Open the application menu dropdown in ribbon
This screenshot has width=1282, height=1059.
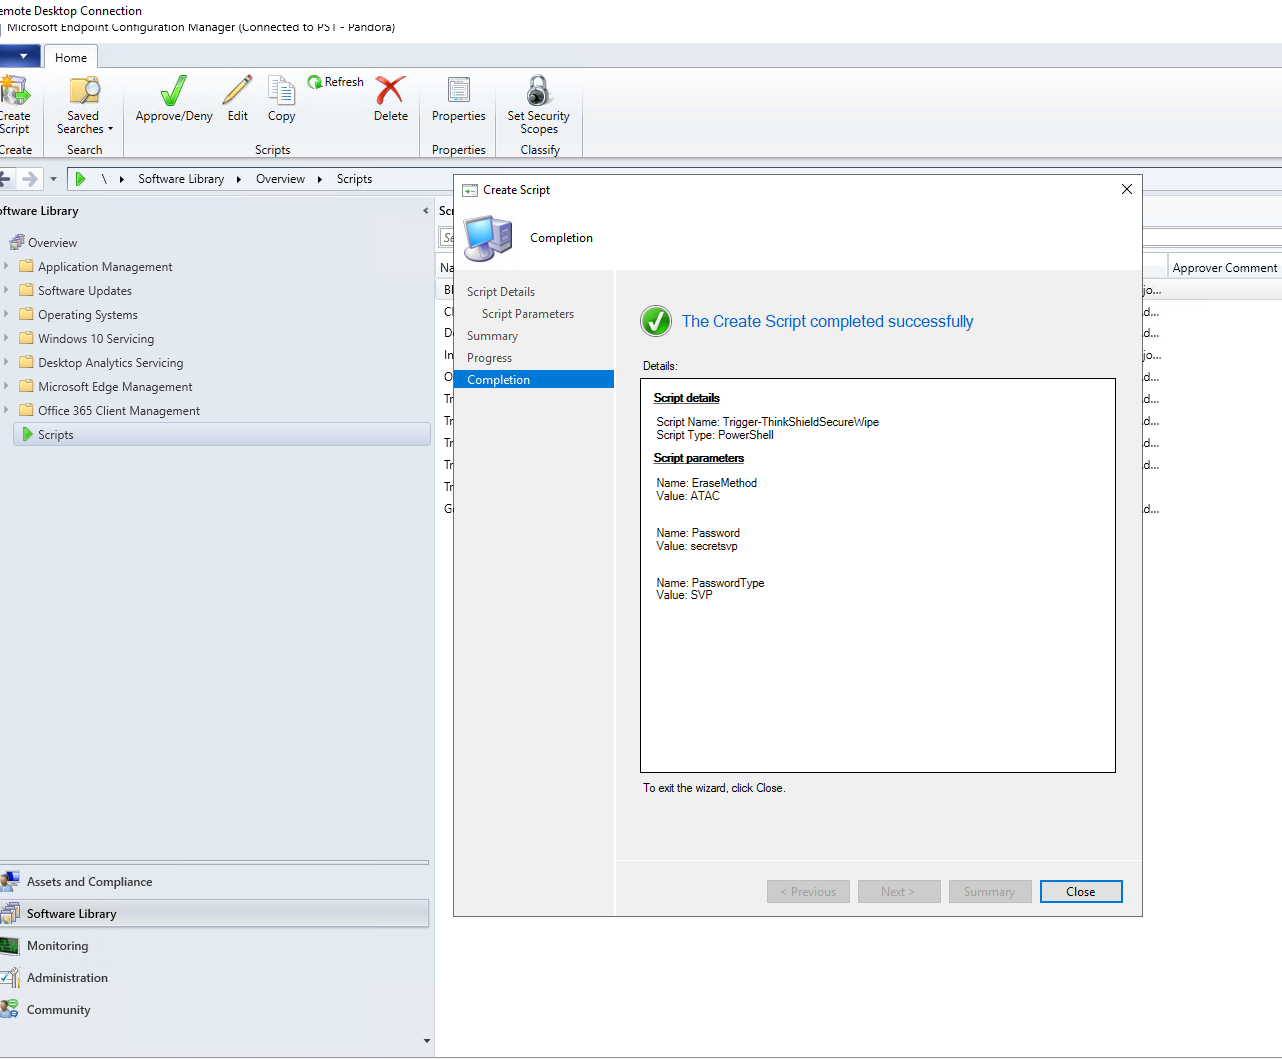[x=20, y=56]
